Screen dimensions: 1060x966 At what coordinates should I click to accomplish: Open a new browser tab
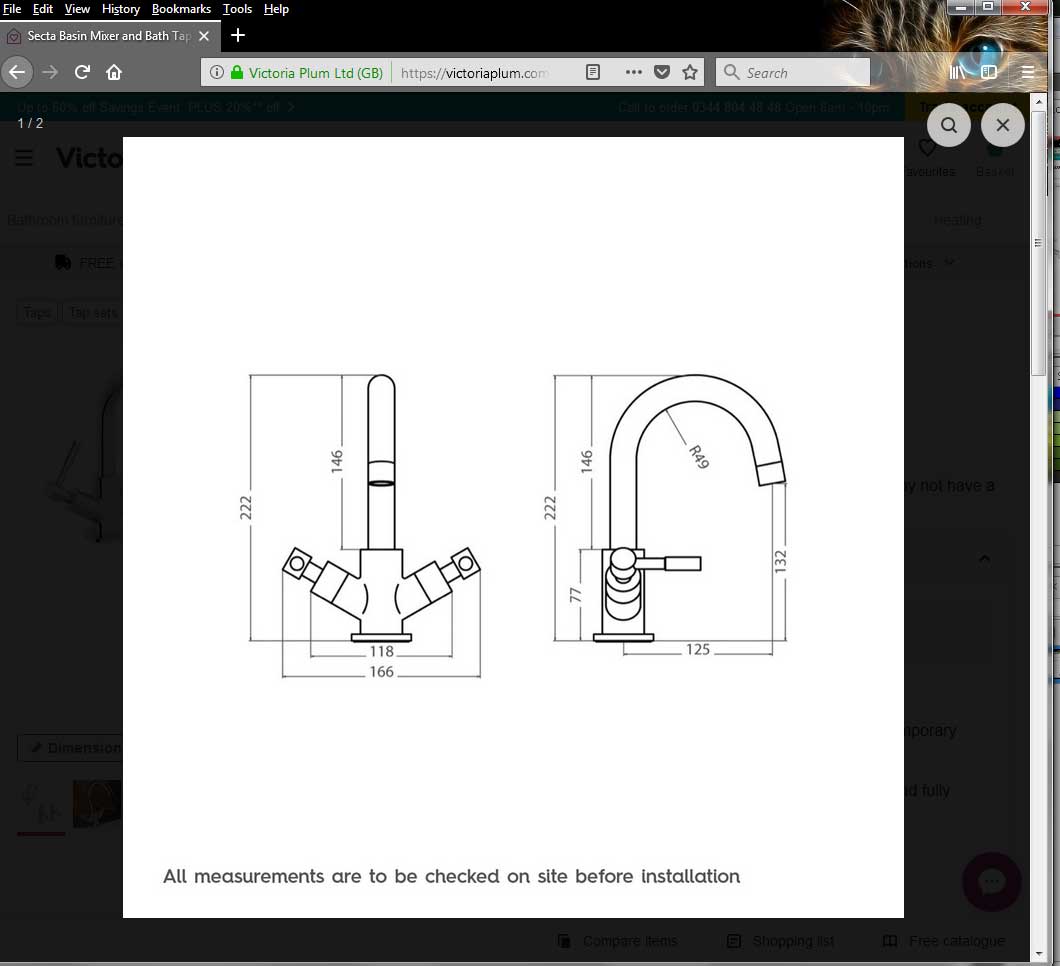[x=238, y=36]
